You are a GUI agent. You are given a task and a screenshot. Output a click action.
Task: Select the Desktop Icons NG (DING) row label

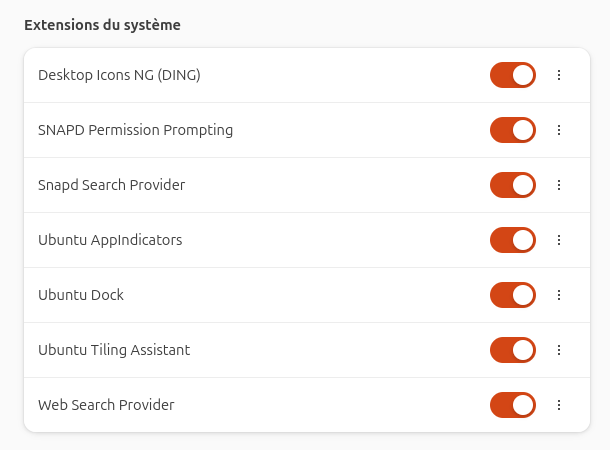119,75
